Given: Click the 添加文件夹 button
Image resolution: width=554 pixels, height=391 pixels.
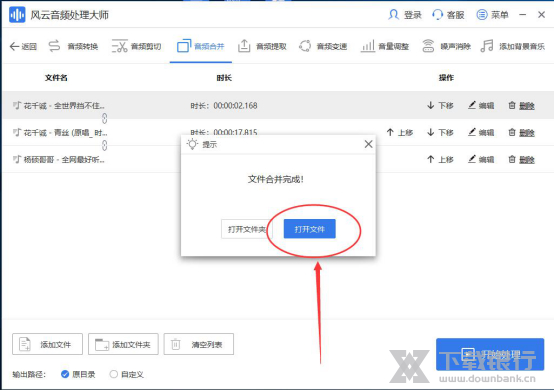Looking at the screenshot, I should pos(123,344).
